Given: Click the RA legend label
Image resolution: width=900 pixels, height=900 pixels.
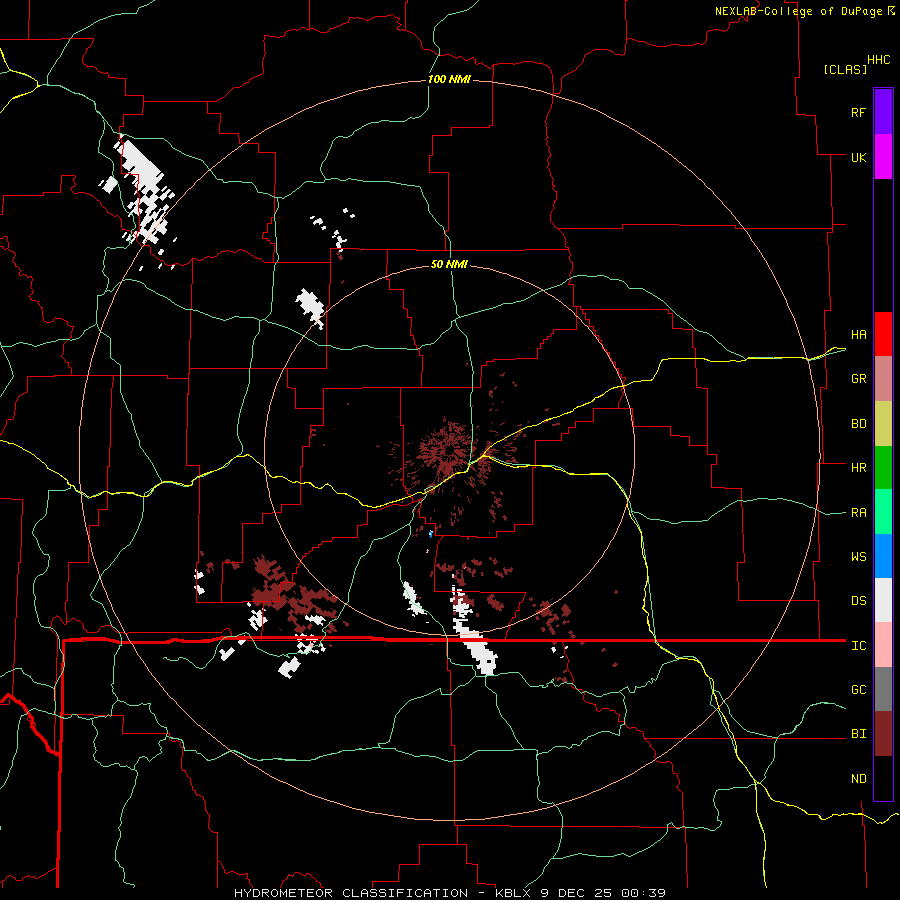Looking at the screenshot, I should point(858,513).
